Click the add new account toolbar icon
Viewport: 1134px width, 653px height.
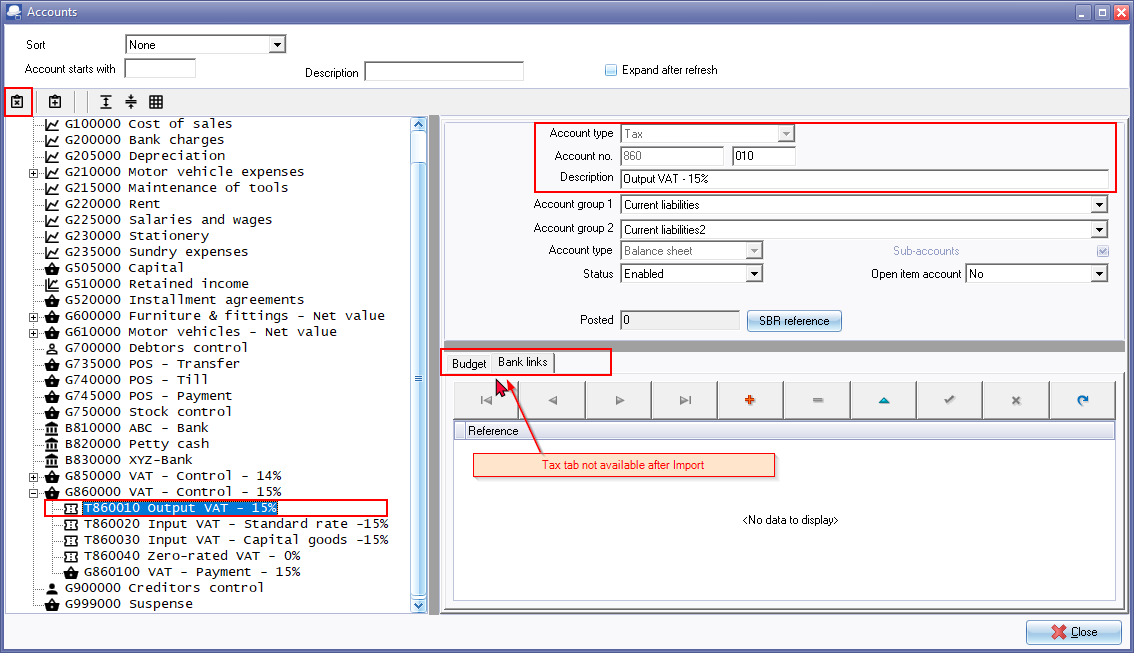[55, 102]
